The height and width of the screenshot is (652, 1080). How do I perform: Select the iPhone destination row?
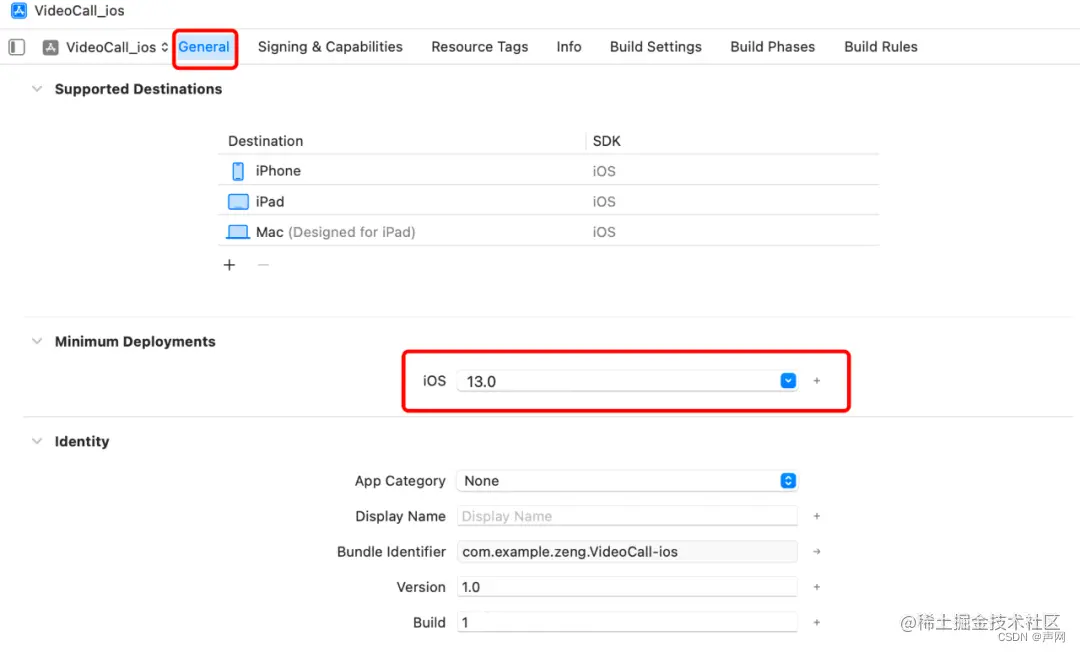coord(548,171)
